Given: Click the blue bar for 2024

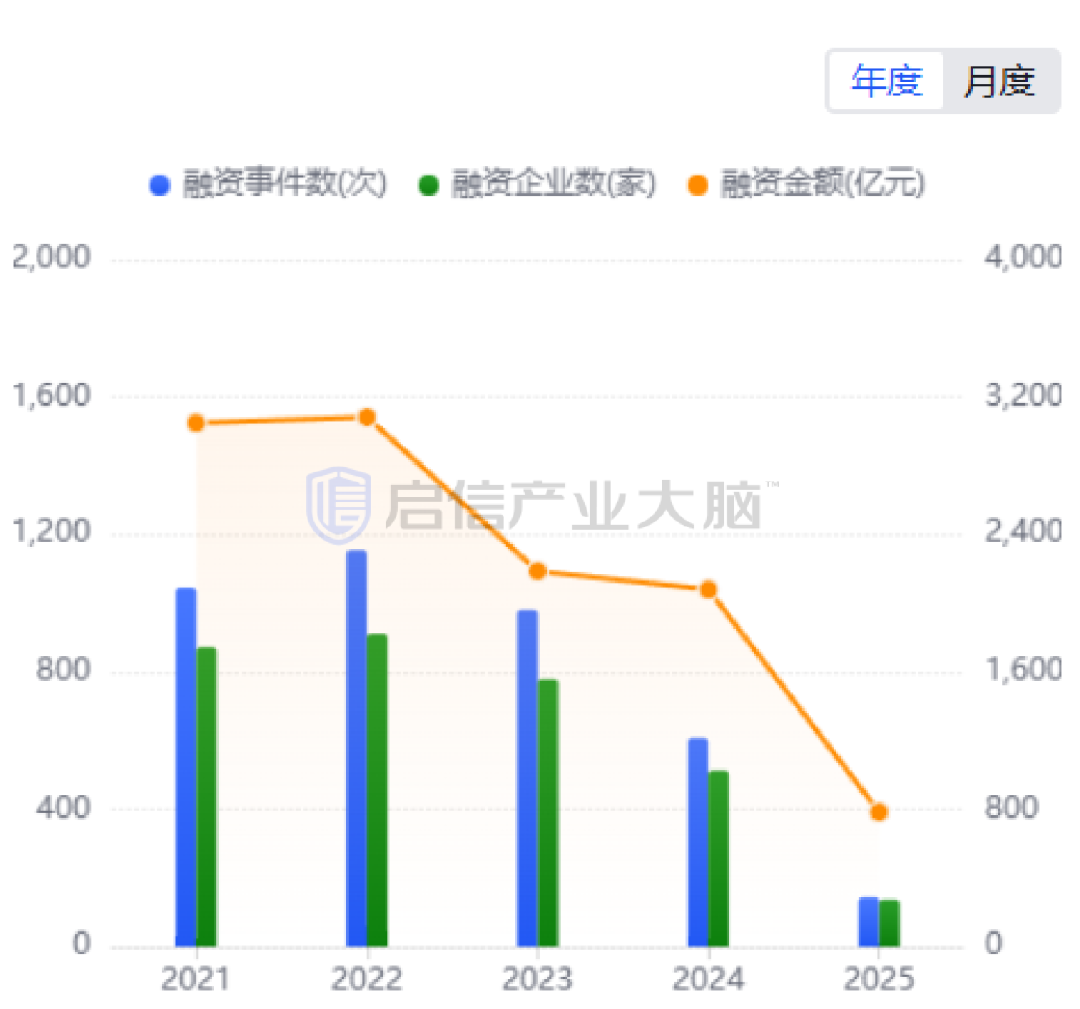Looking at the screenshot, I should 698,842.
